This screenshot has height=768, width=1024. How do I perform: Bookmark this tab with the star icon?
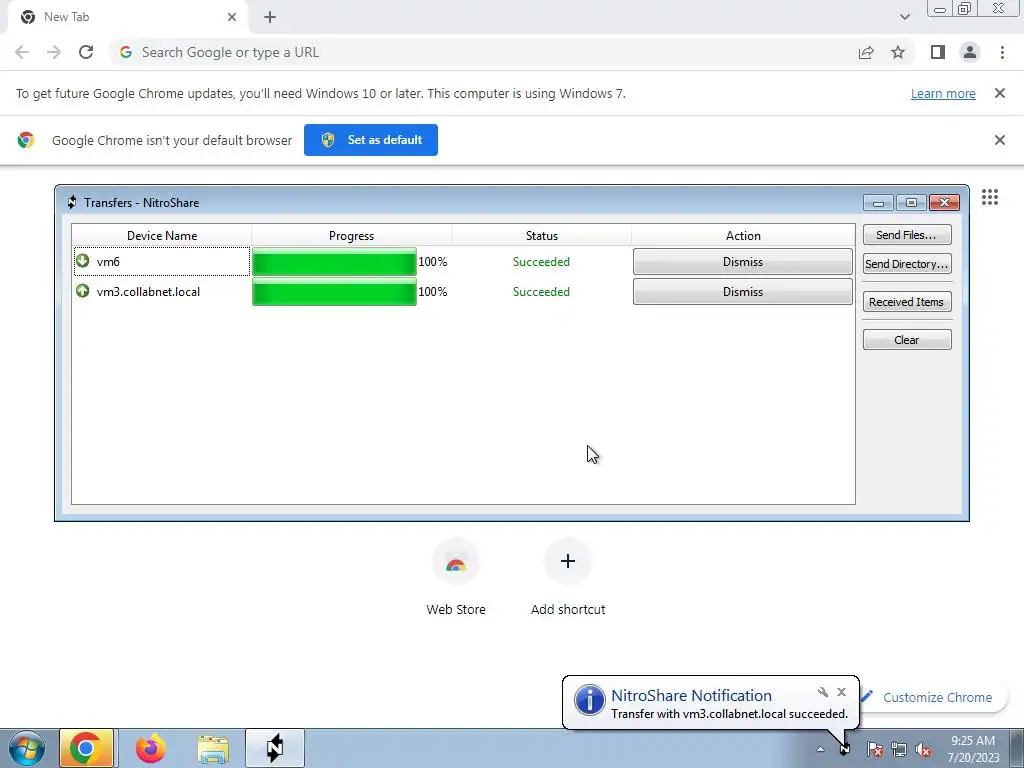coord(898,52)
